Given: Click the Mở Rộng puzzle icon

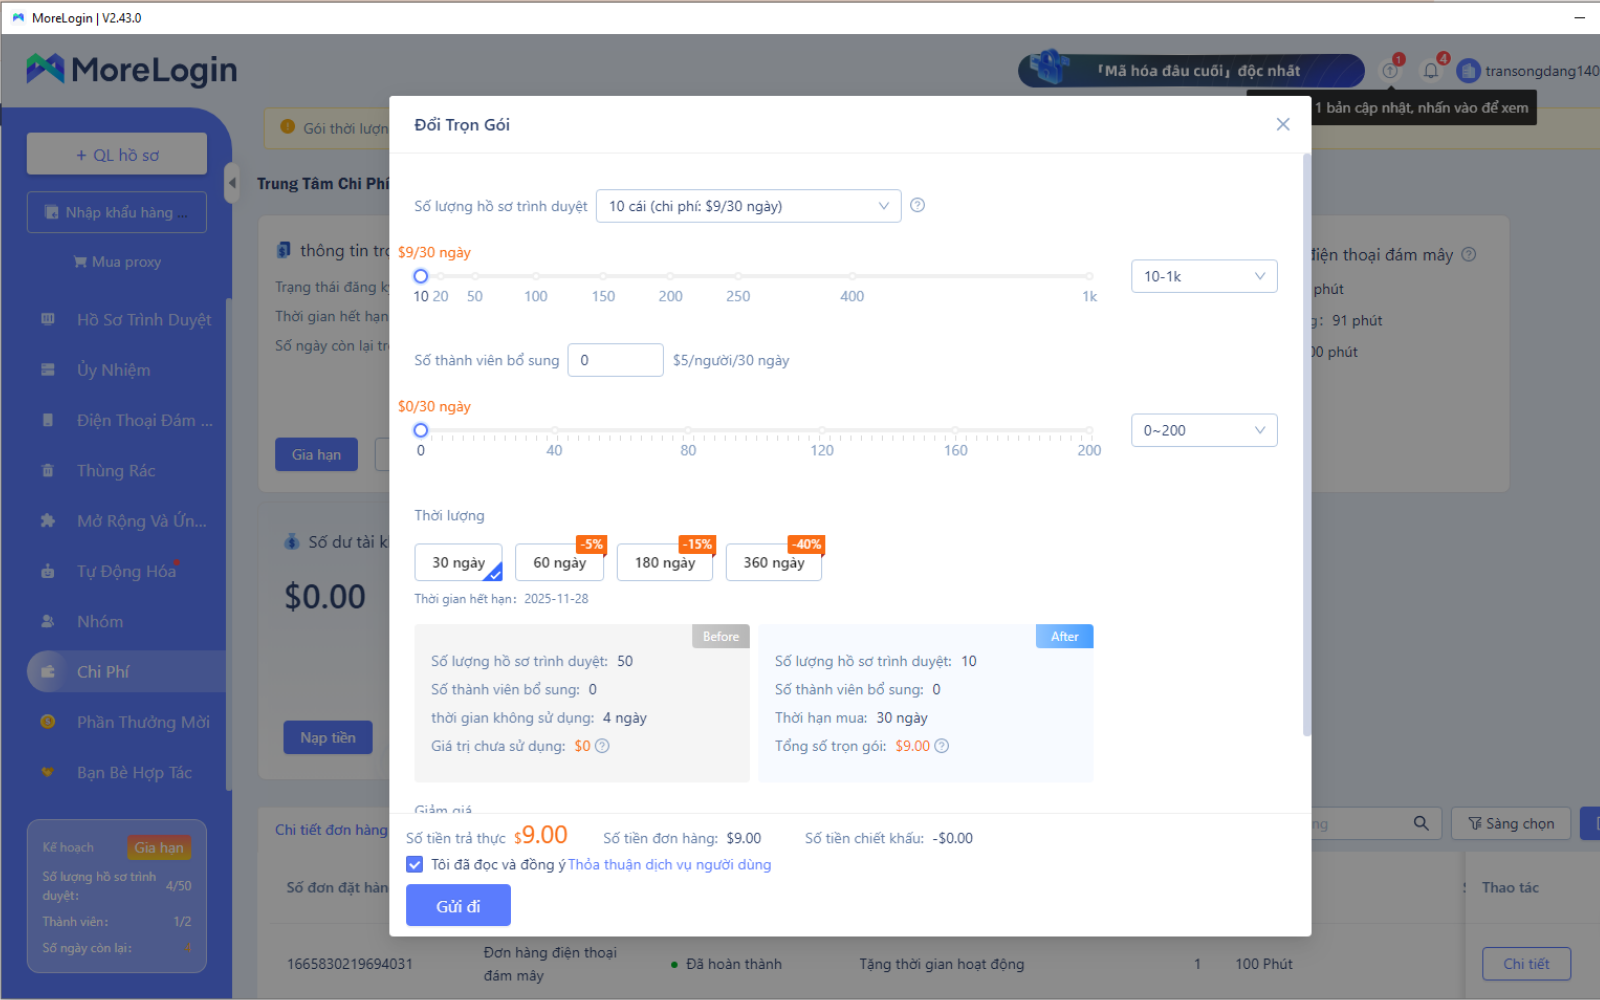Looking at the screenshot, I should (47, 521).
